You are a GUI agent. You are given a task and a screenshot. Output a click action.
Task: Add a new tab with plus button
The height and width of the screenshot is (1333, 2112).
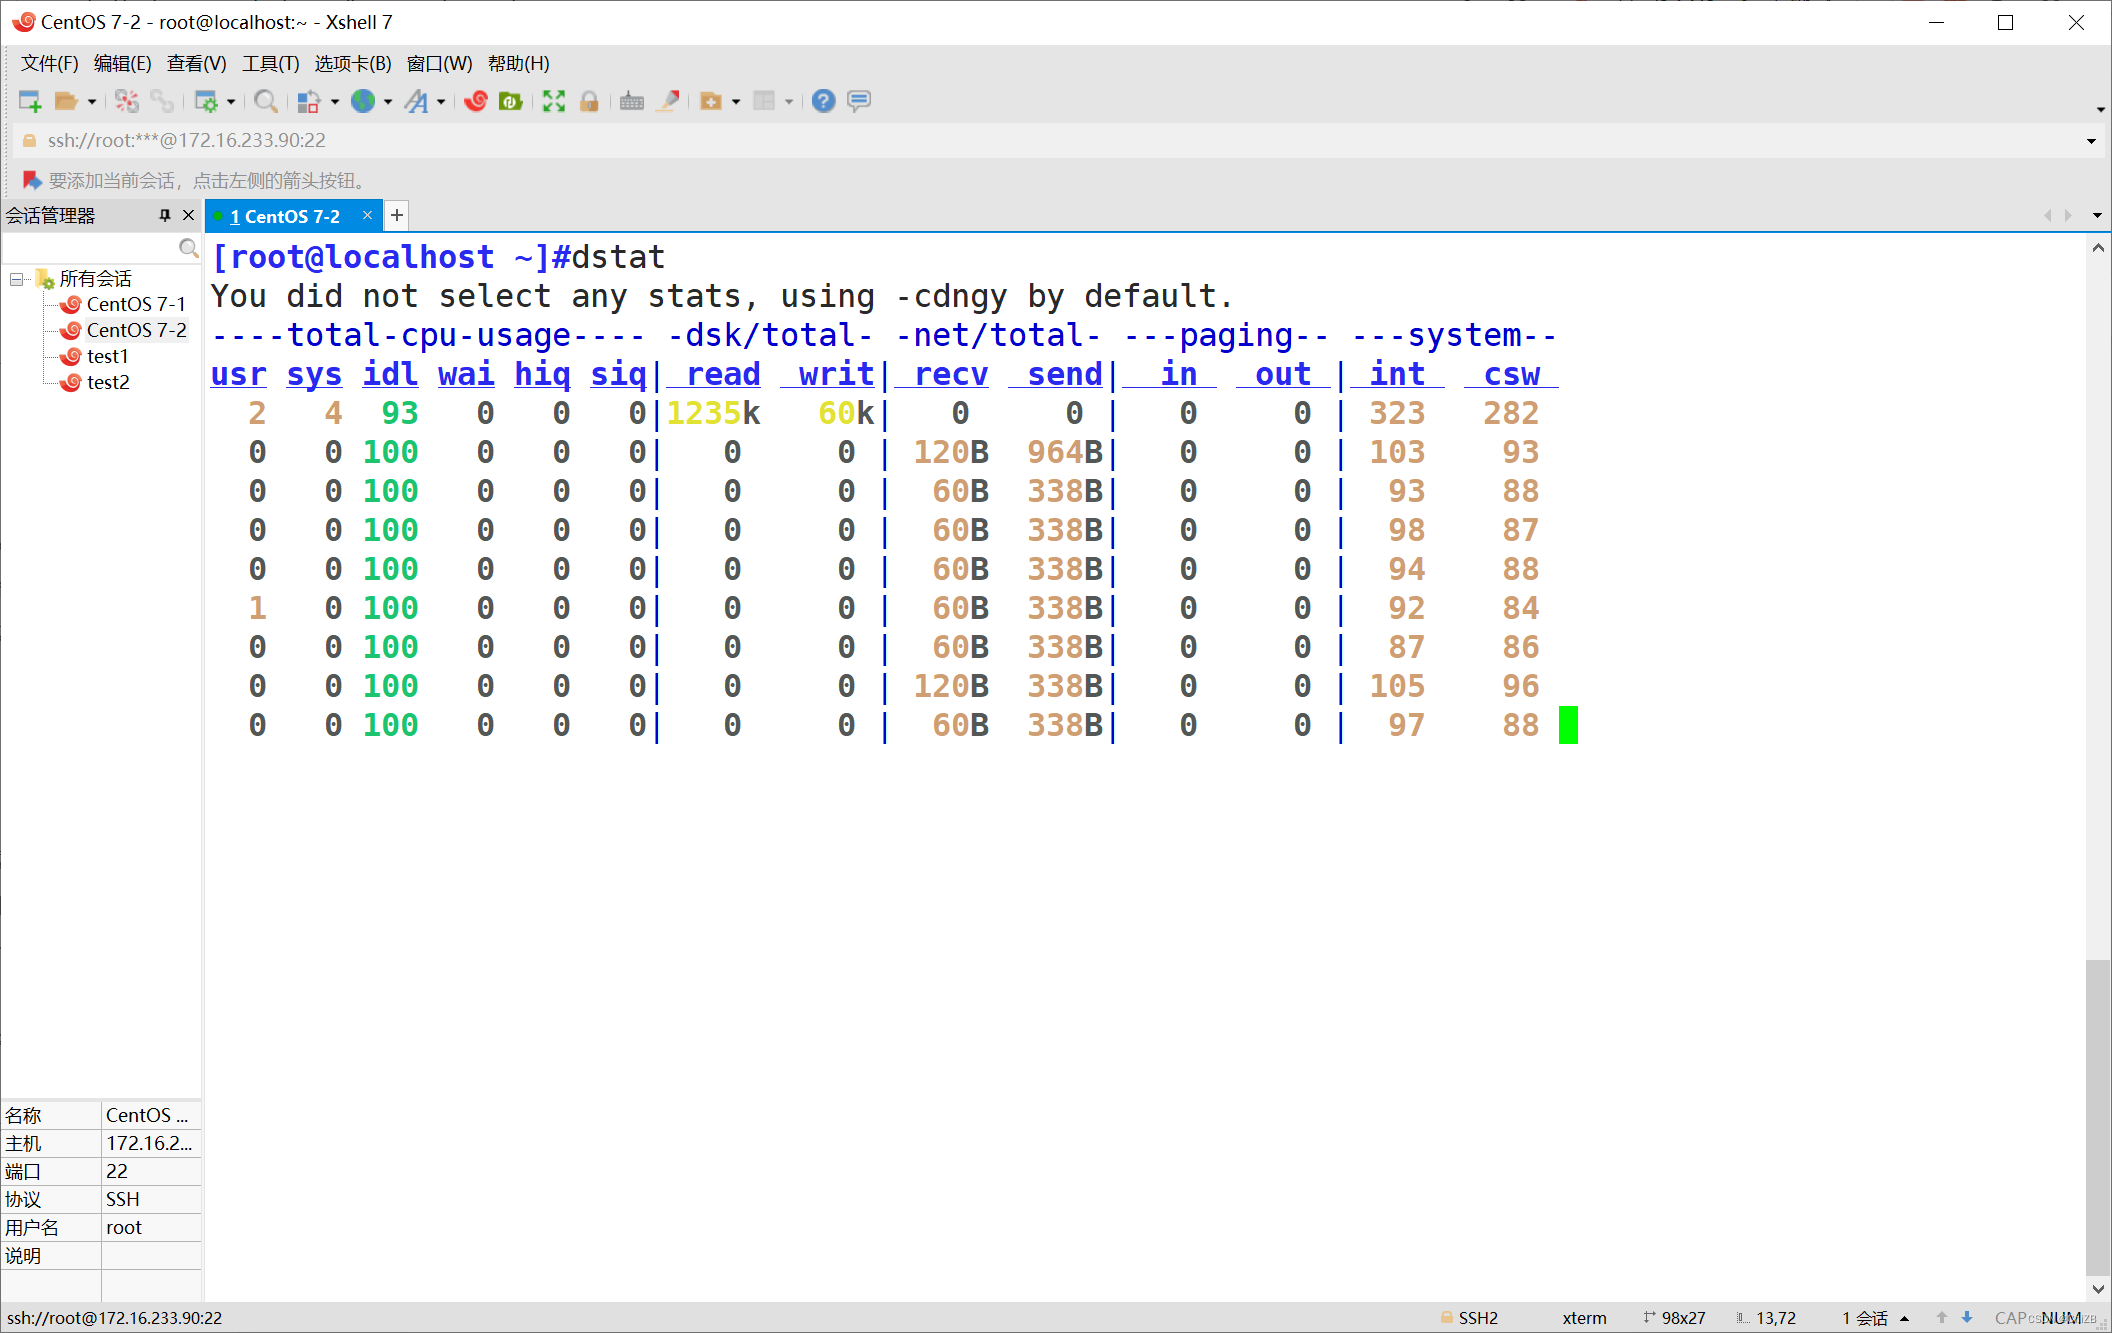397,215
